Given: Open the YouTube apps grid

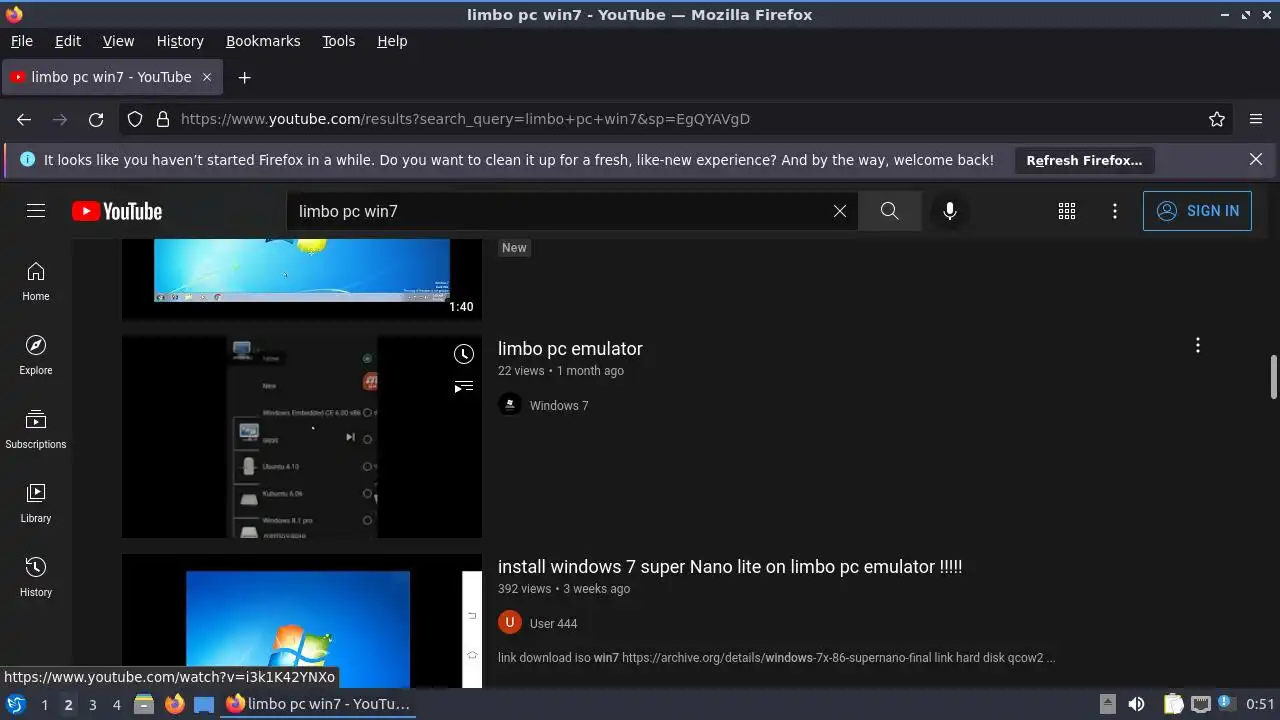Looking at the screenshot, I should 1067,211.
